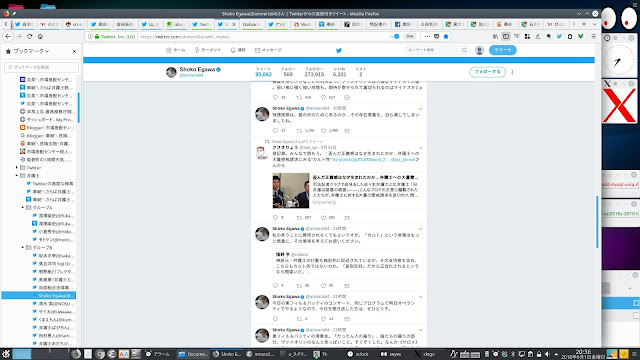Screen dimensions: 640x360
Task: Click the blue ツイート compose button
Action: 502,50
